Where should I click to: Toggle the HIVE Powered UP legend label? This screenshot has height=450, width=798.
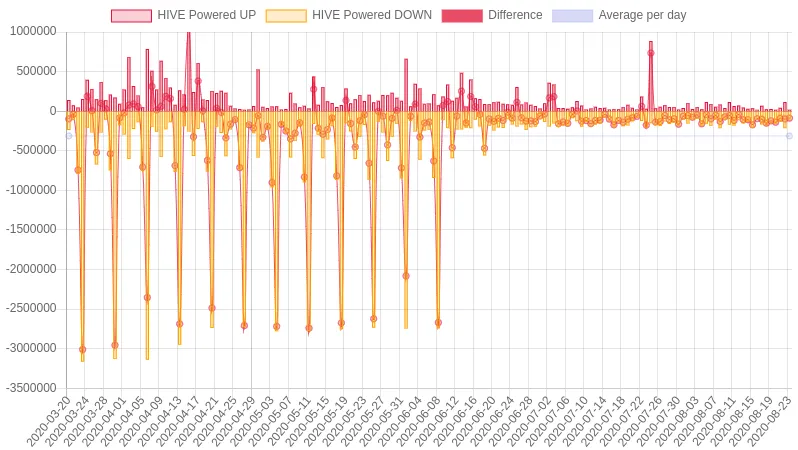(x=207, y=15)
